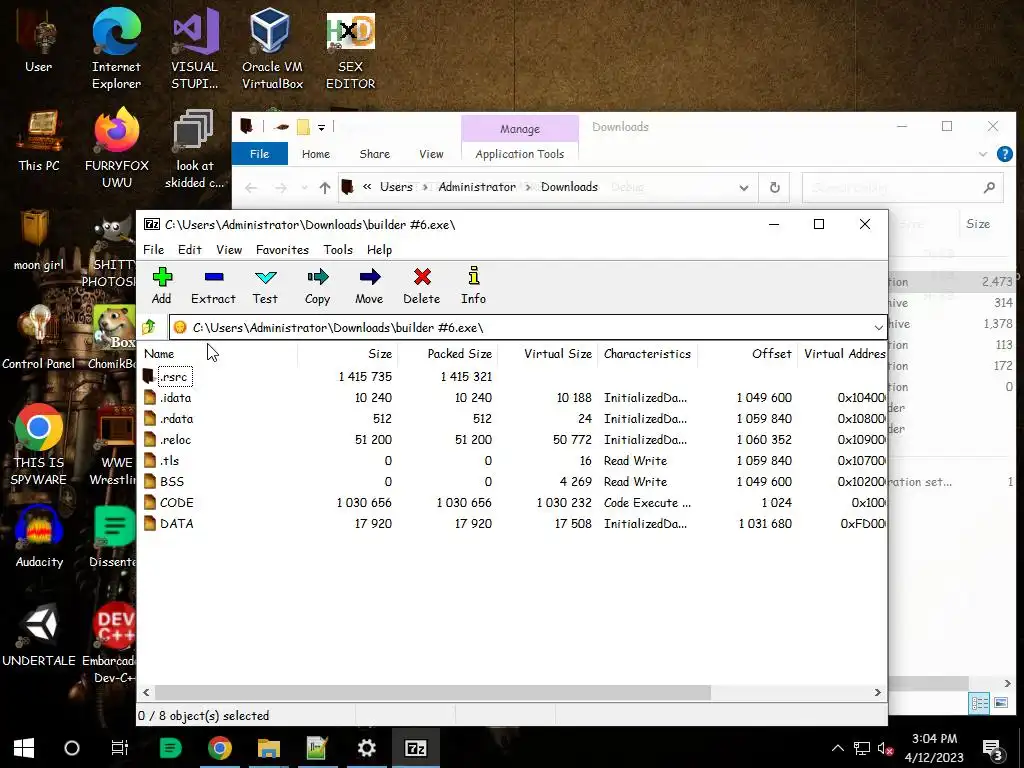The width and height of the screenshot is (1024, 768).
Task: Sort by the Characteristics column
Action: [x=647, y=353]
